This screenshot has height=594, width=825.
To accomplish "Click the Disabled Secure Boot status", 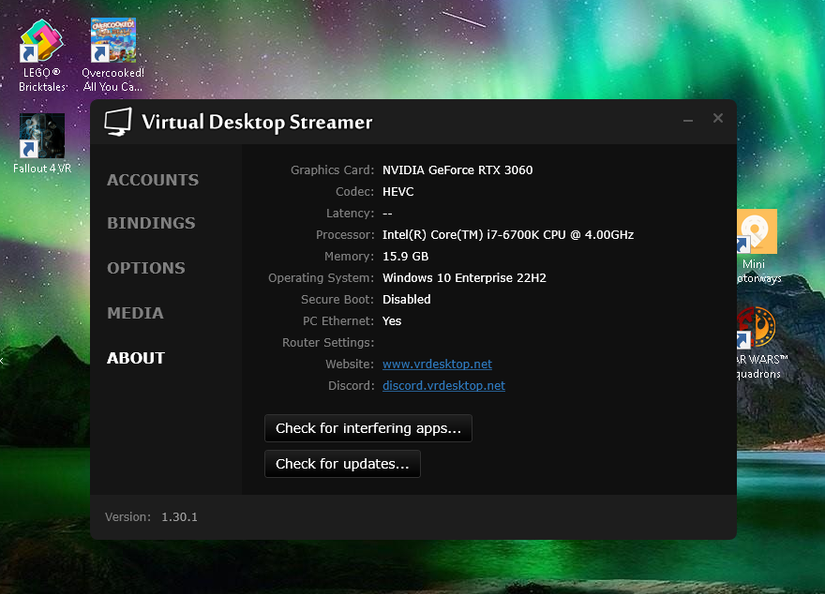I will [x=407, y=299].
